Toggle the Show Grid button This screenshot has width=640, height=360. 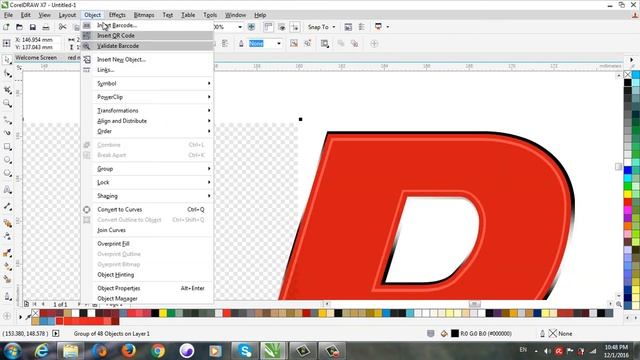[282, 27]
